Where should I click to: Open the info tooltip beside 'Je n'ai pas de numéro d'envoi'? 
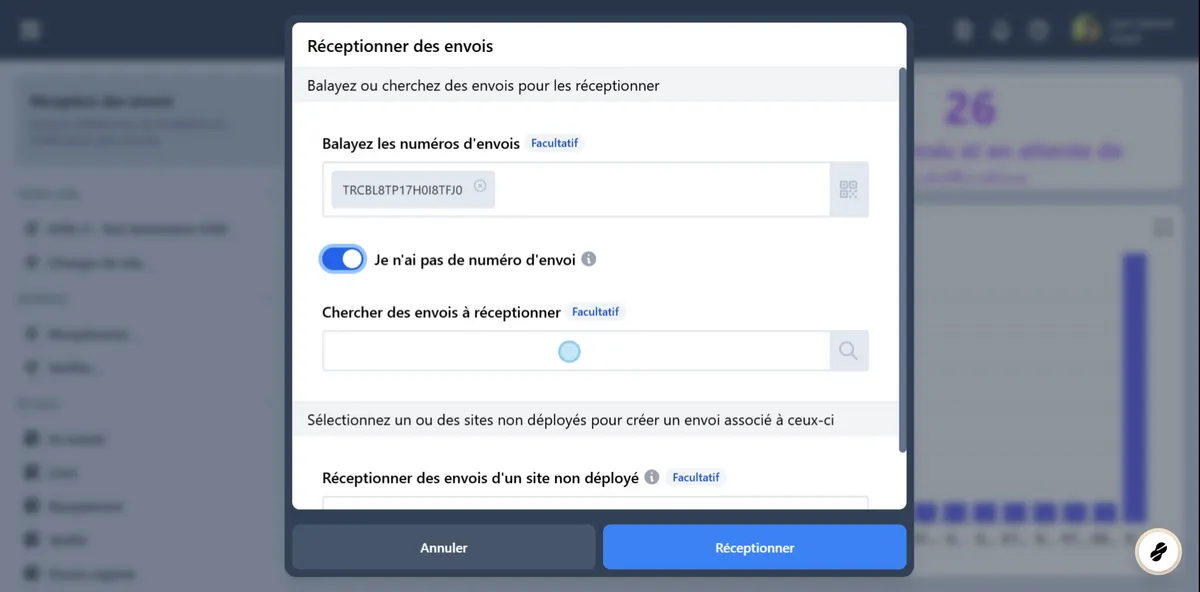click(x=588, y=258)
